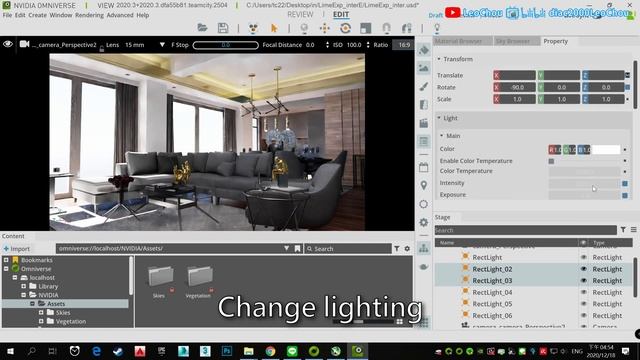640x360 pixels.
Task: Open the Advanced menu
Action: [120, 15]
